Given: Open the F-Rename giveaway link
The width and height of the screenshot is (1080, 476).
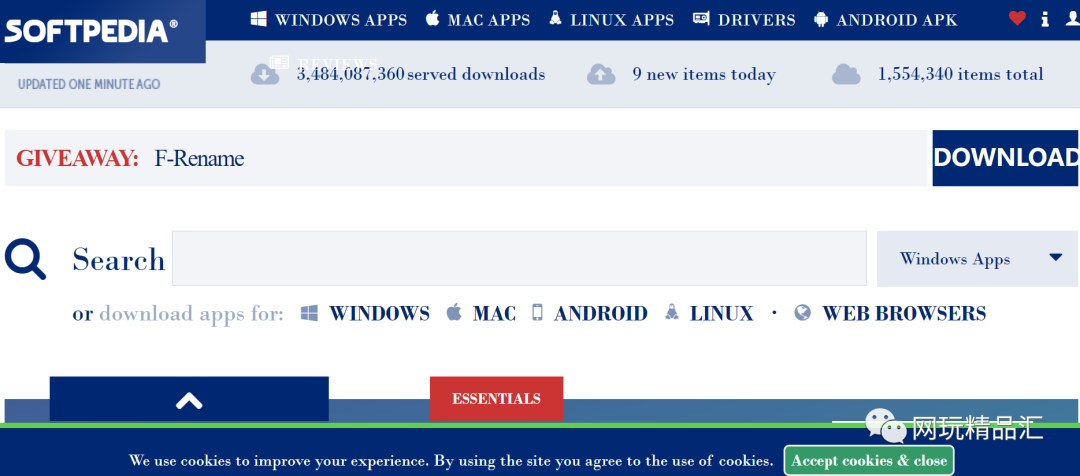Looking at the screenshot, I should tap(199, 158).
